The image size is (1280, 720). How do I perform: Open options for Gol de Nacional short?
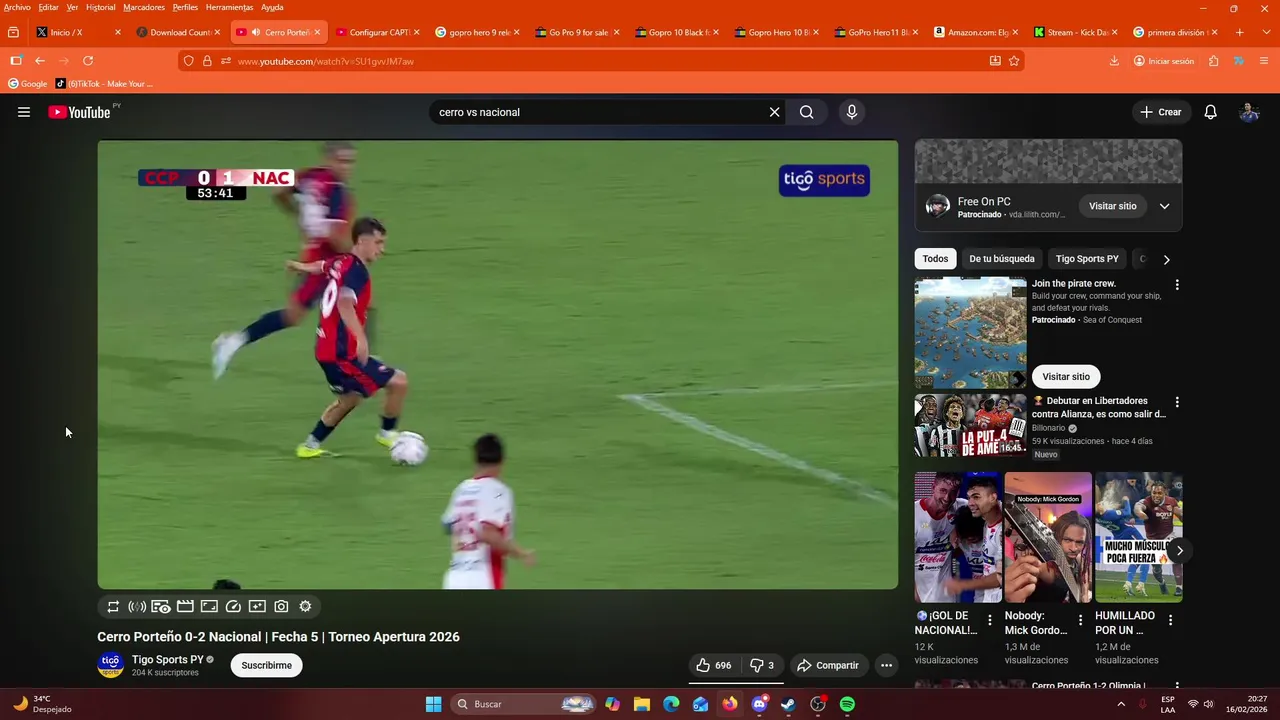point(990,621)
